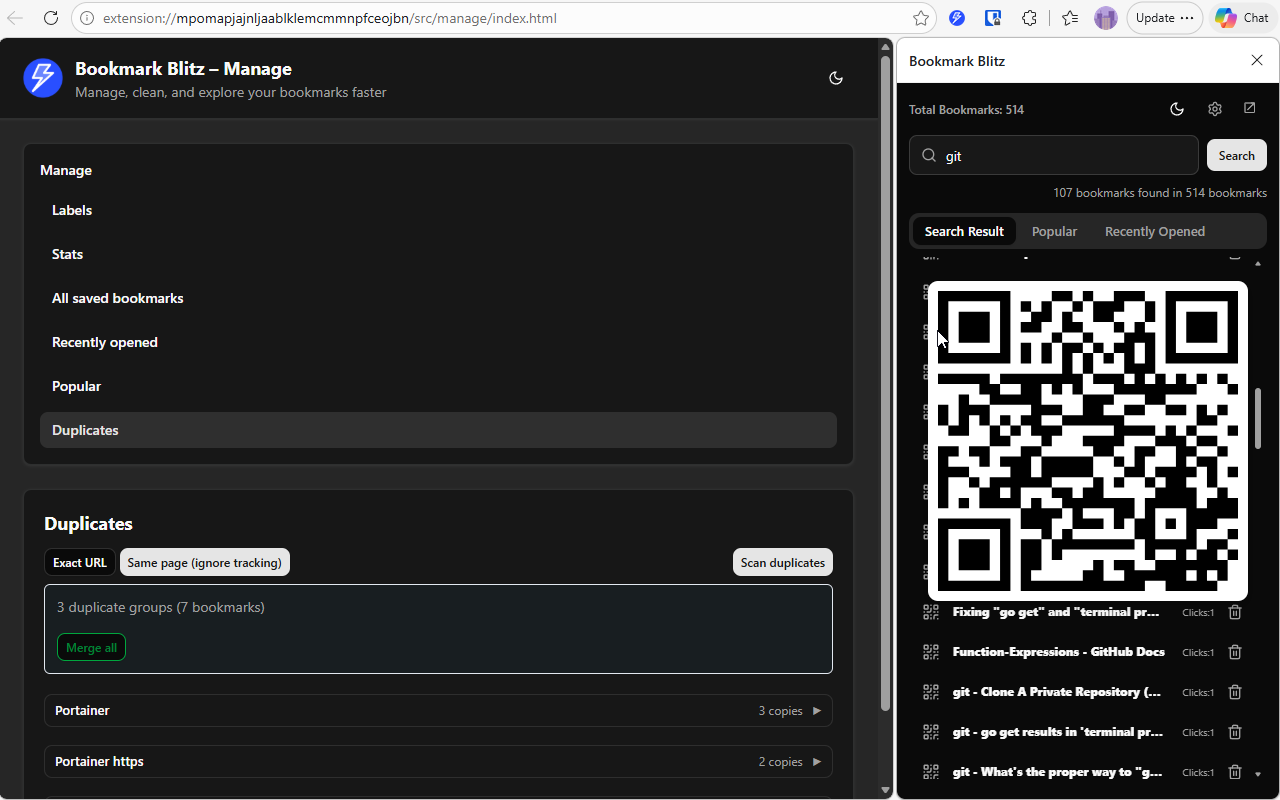Open All saved bookmarks in Manage menu
Screen dimensions: 1280x800
coord(438,298)
